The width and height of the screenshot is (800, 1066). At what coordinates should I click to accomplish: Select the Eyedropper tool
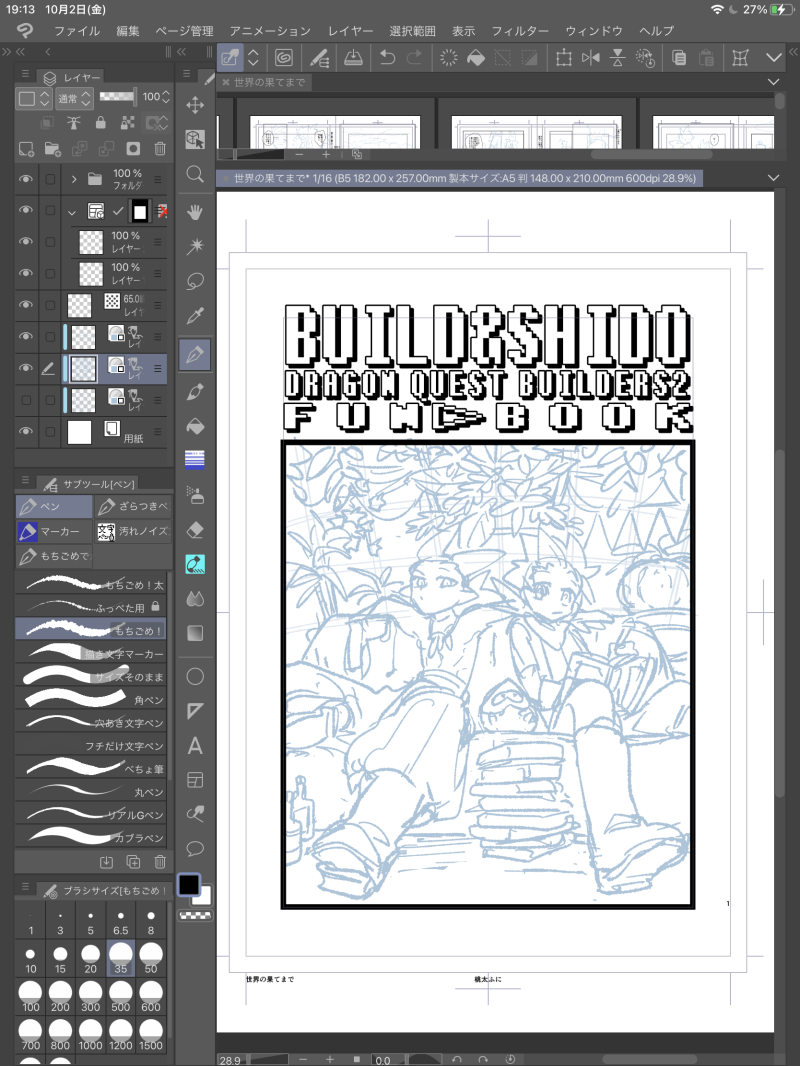click(195, 315)
